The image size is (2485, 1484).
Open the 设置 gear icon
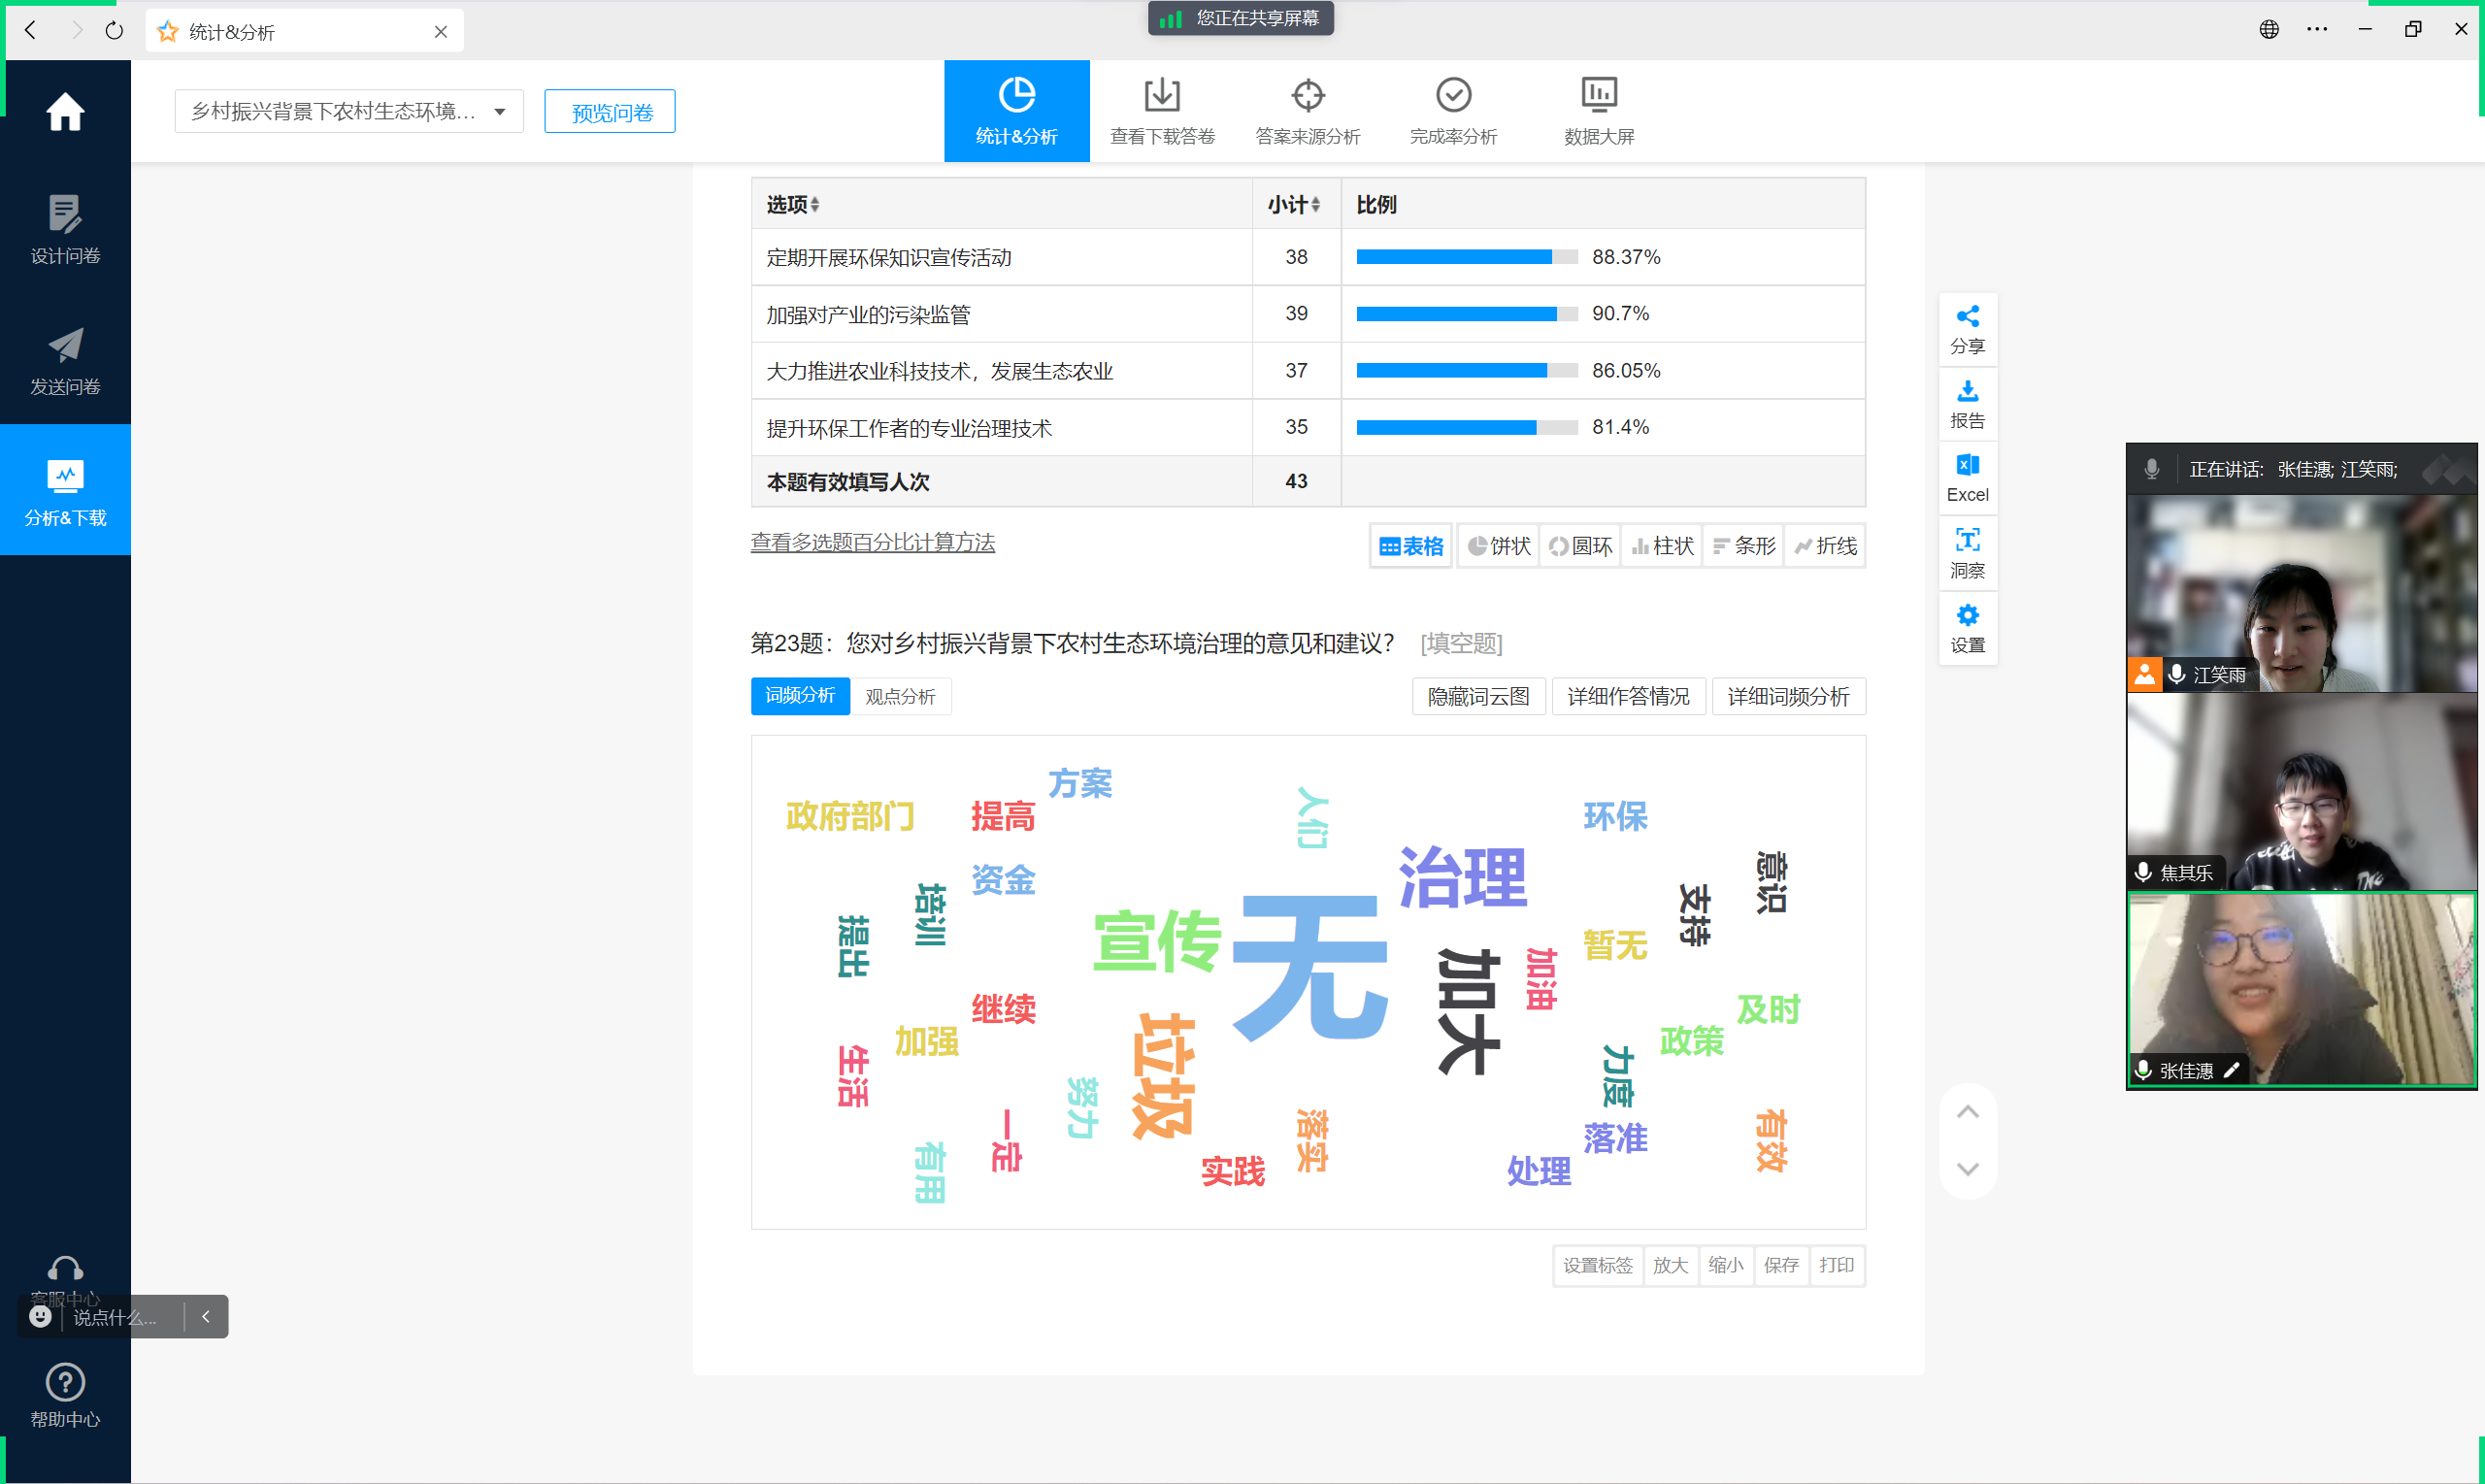point(1966,616)
